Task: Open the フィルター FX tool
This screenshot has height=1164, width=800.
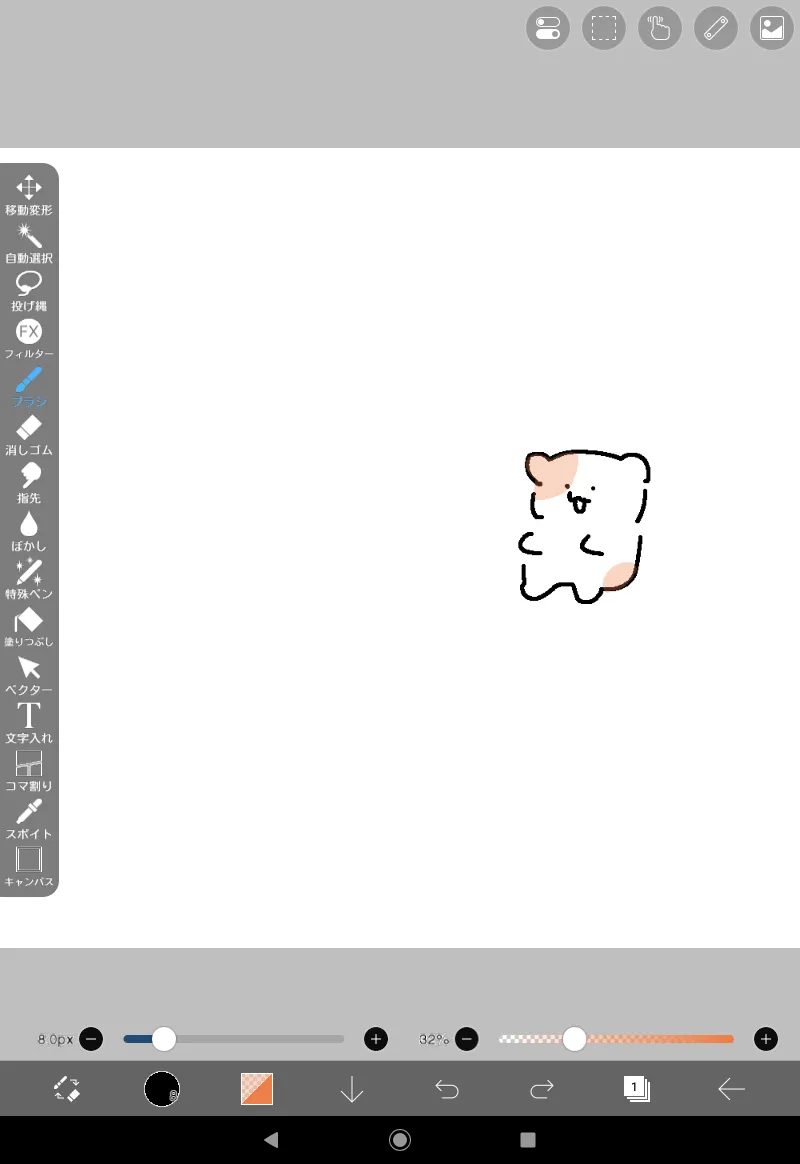Action: pos(29,339)
